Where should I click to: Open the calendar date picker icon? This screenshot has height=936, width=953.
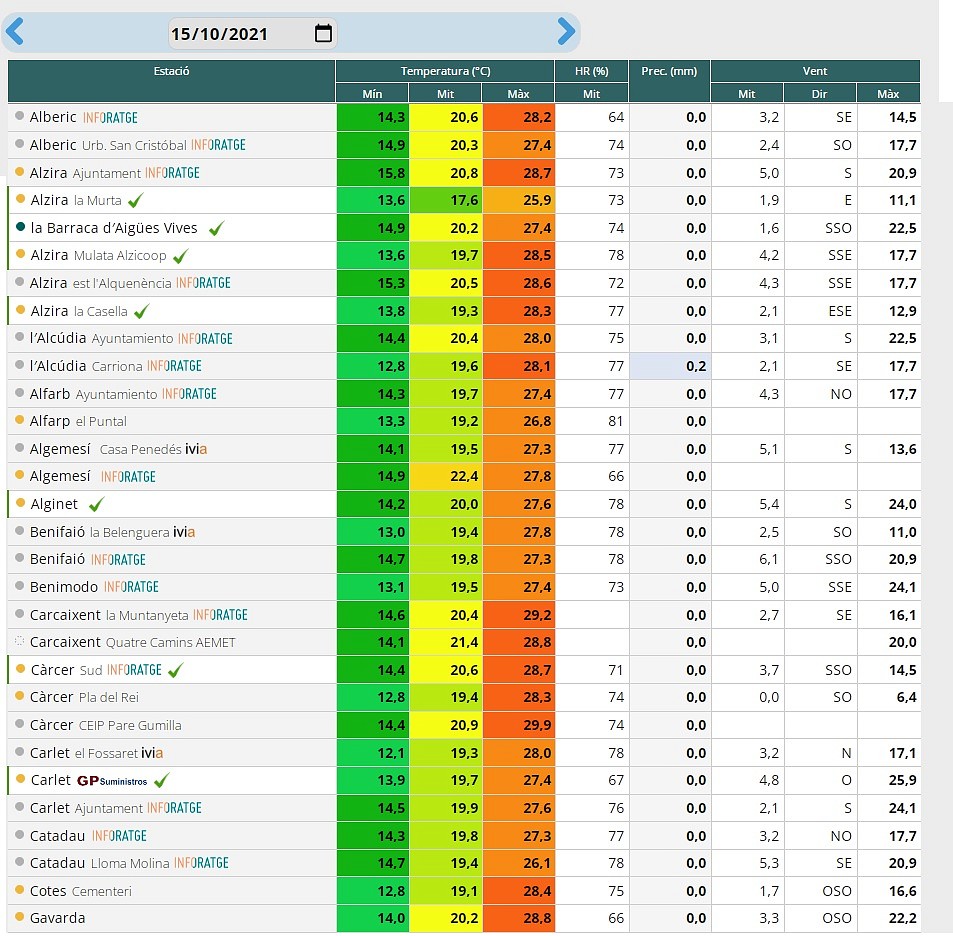pos(323,33)
